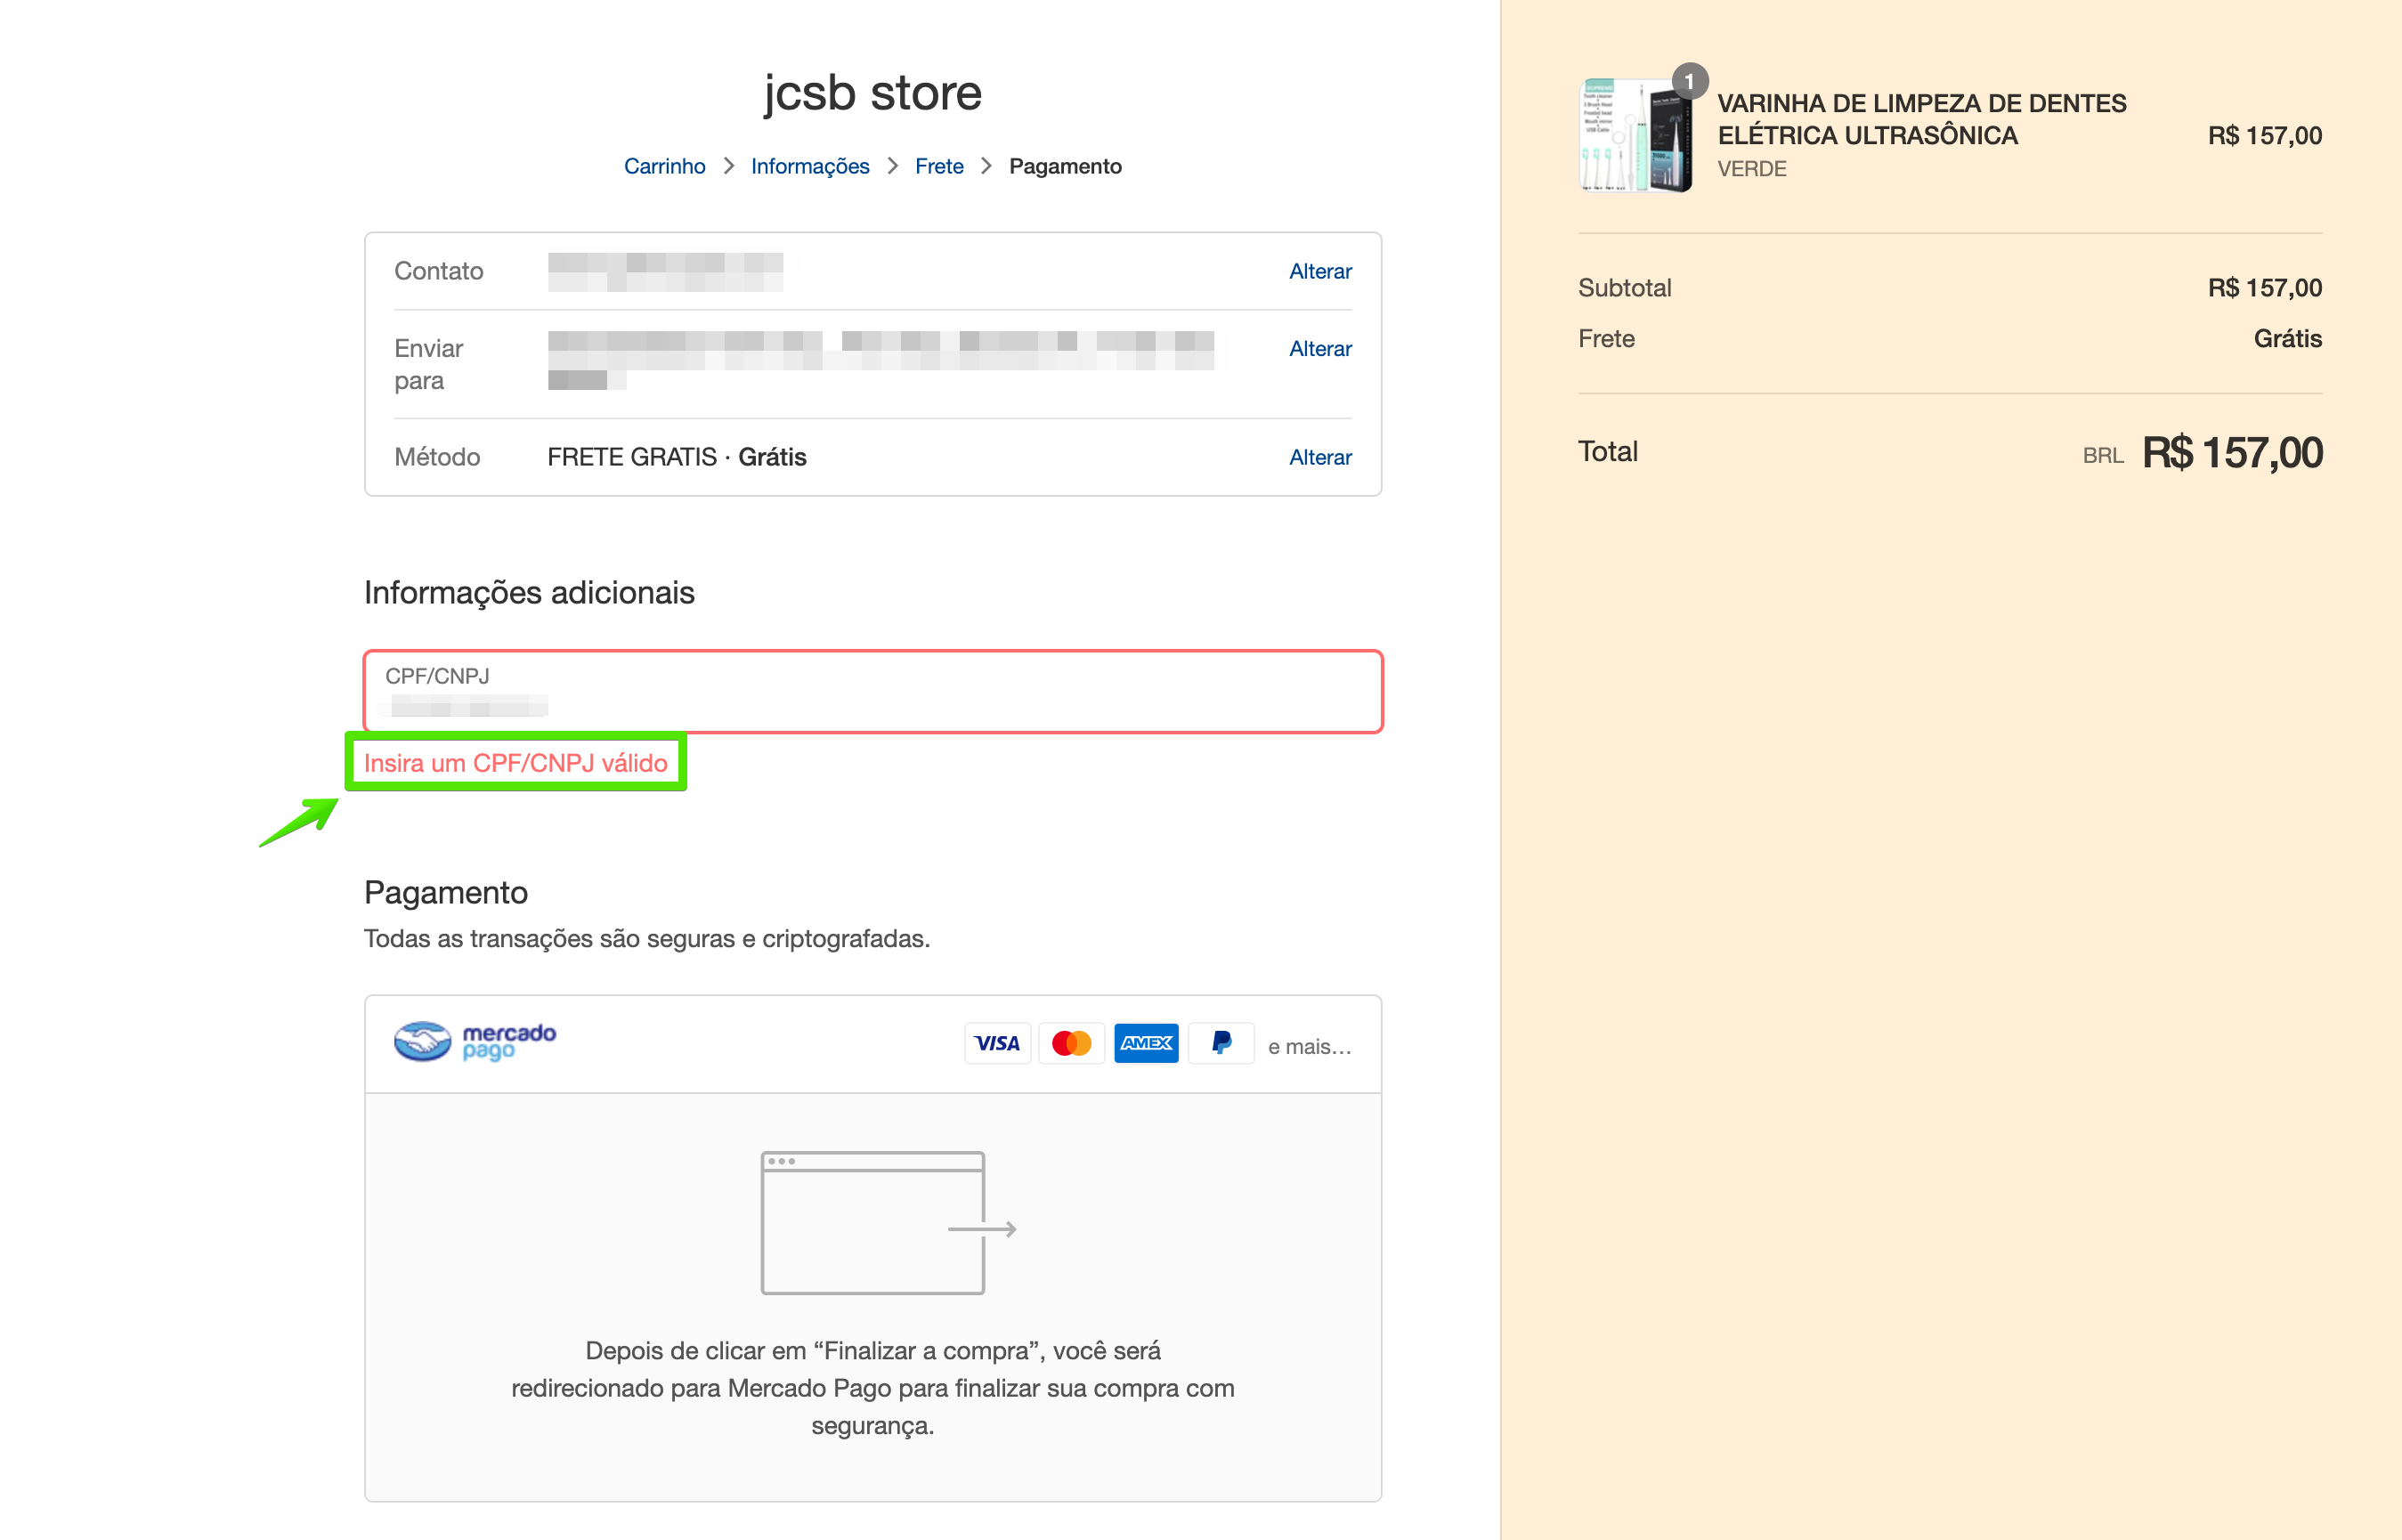The height and width of the screenshot is (1540, 2402).
Task: Open the Informações breadcrumb step
Action: pyautogui.click(x=809, y=166)
